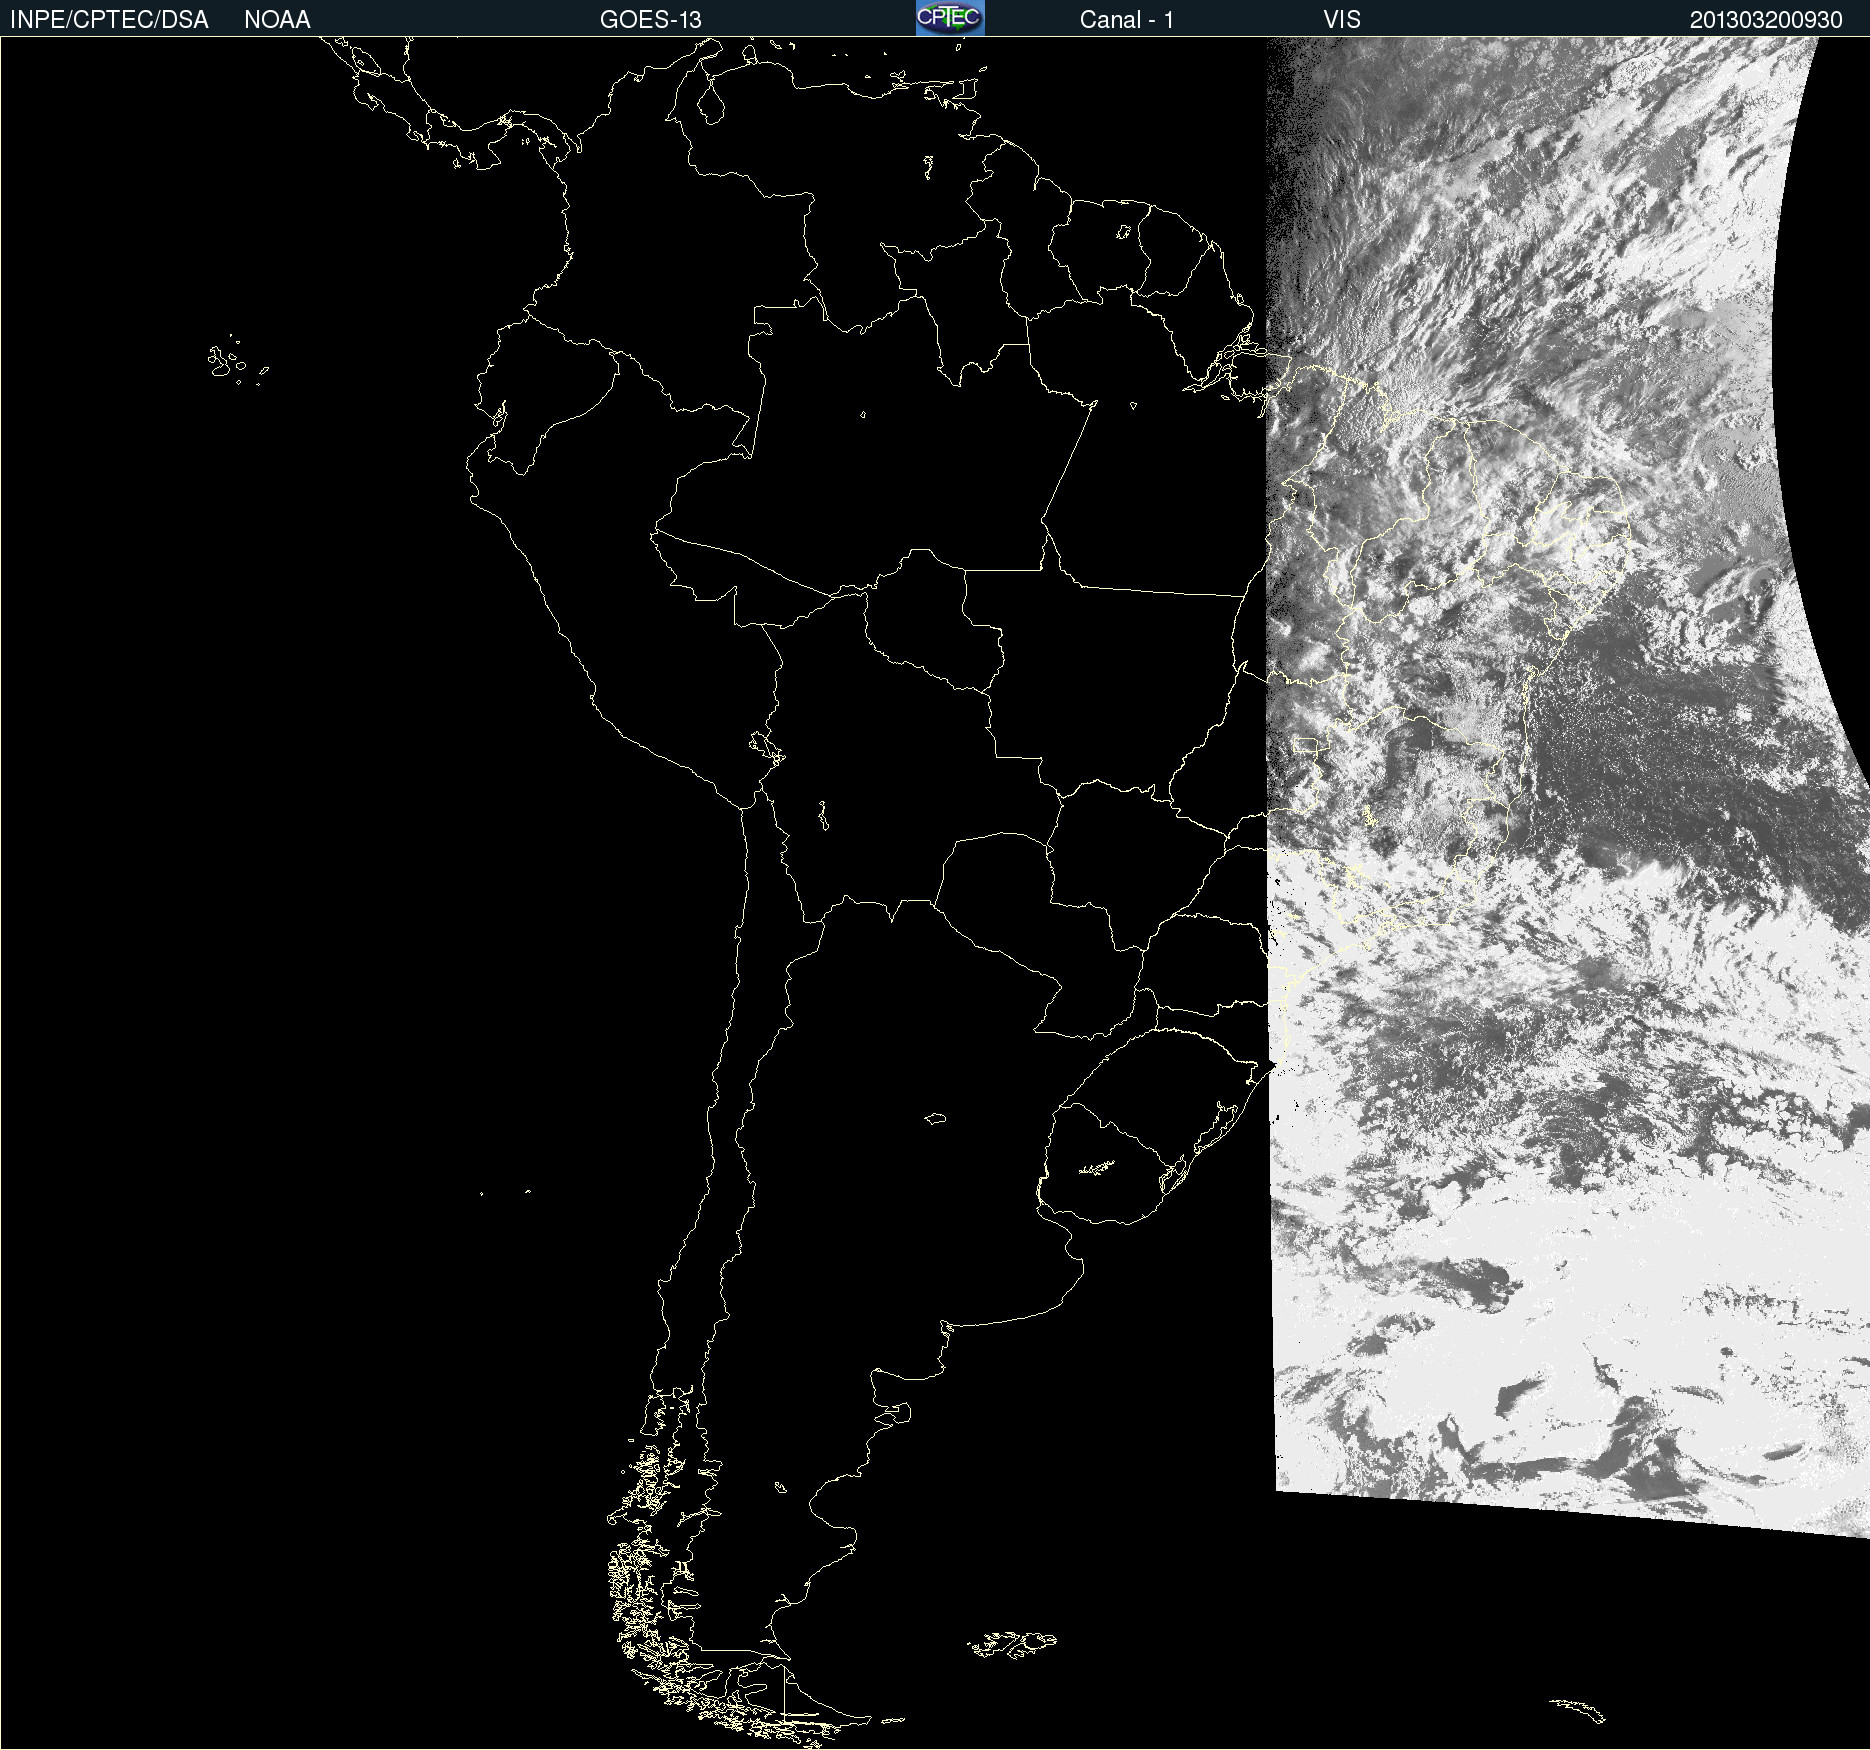Image resolution: width=1870 pixels, height=1750 pixels.
Task: Click the Canal - 1 label
Action: pyautogui.click(x=1127, y=20)
